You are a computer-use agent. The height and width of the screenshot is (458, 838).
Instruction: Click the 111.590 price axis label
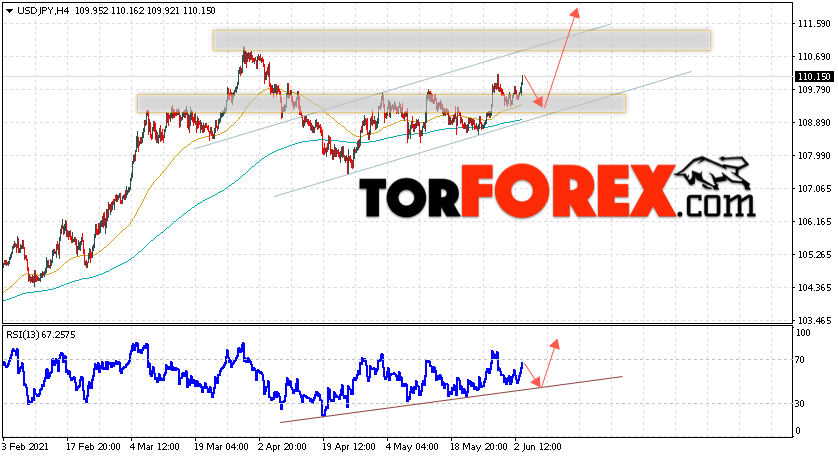(814, 24)
